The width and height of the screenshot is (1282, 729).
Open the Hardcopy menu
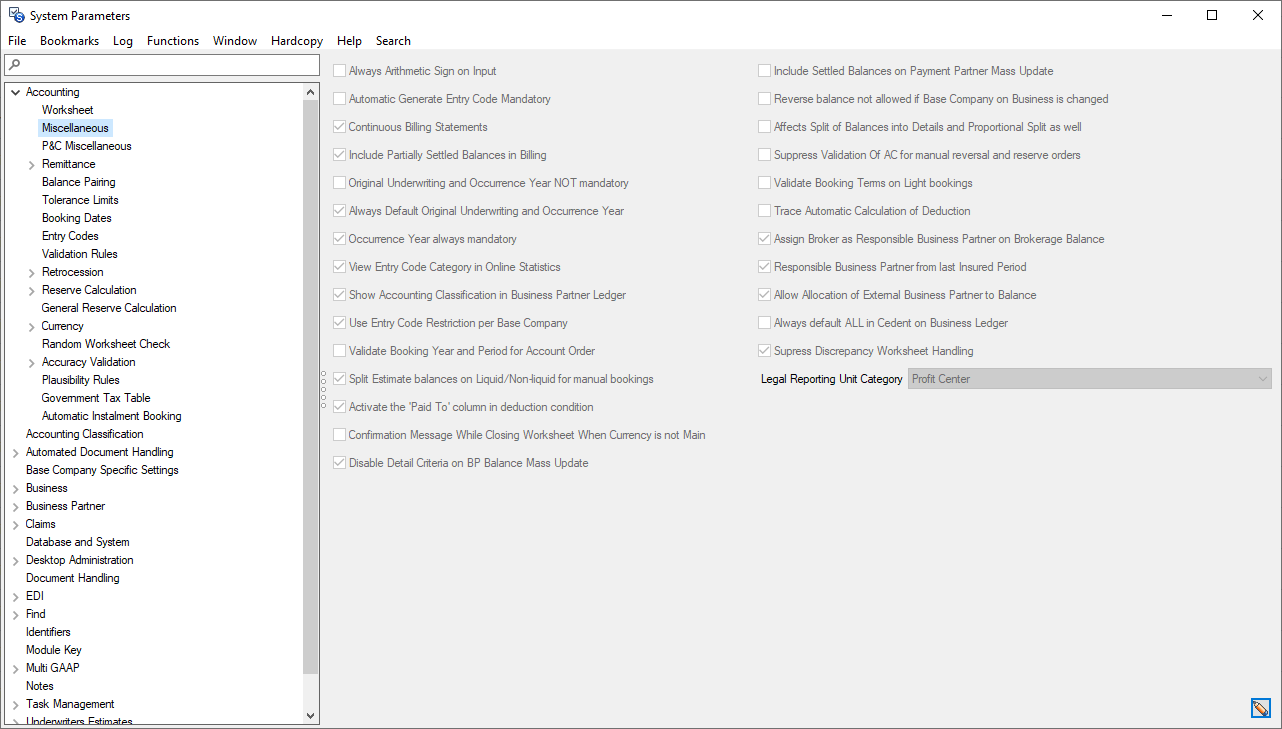tap(296, 41)
